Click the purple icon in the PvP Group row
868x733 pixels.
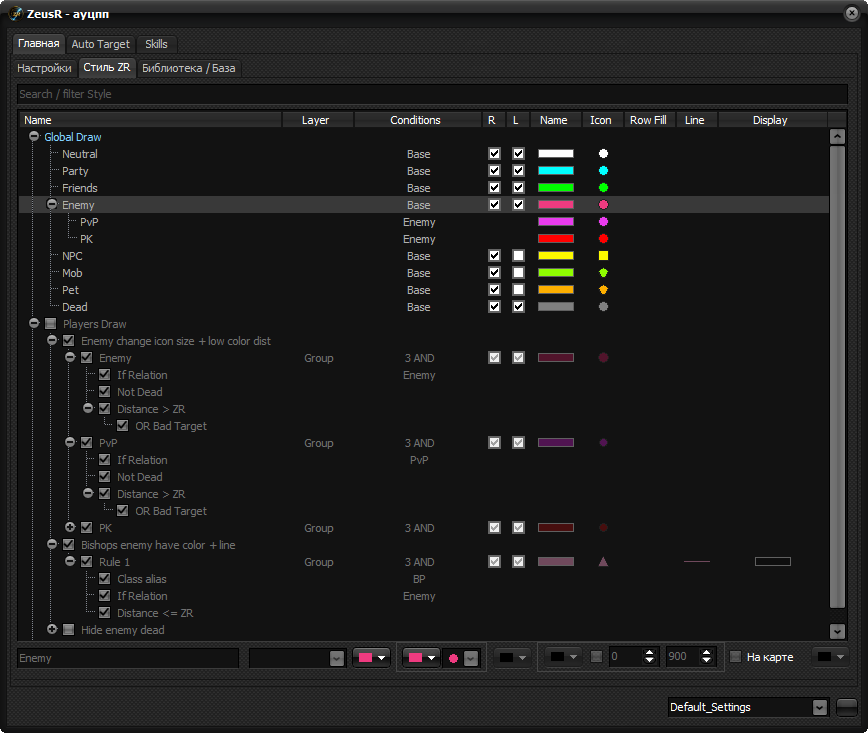click(x=603, y=443)
